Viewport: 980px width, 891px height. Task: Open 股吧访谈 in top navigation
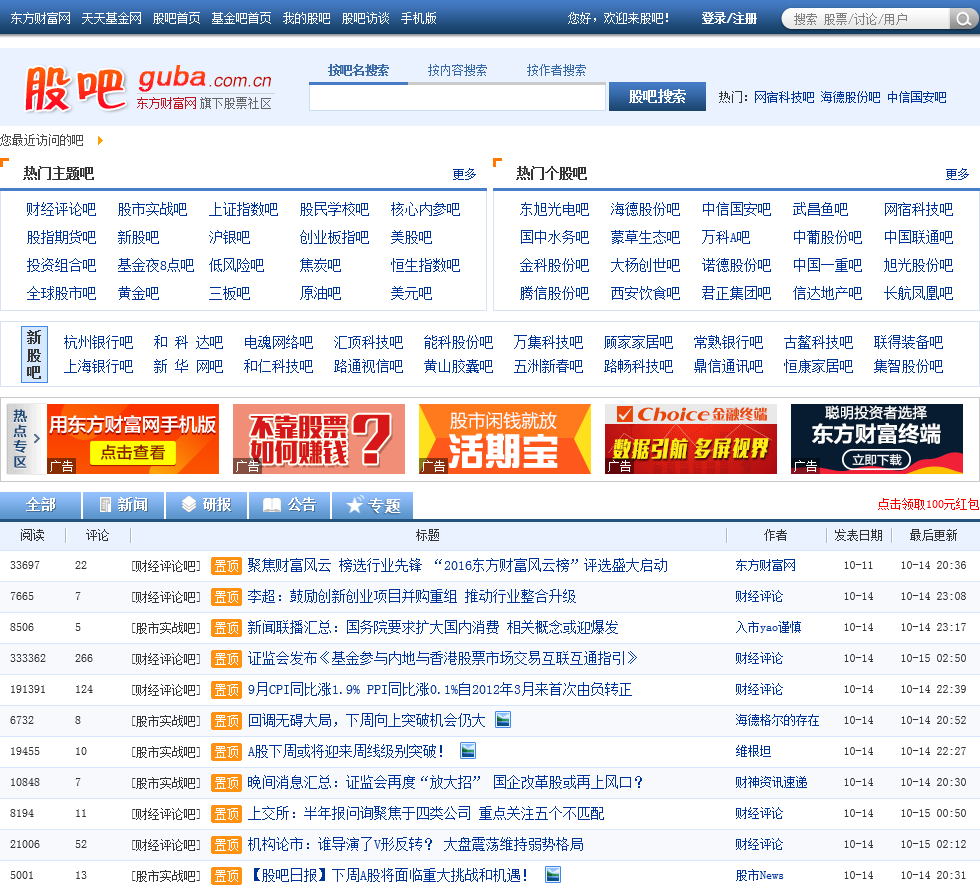(x=366, y=18)
